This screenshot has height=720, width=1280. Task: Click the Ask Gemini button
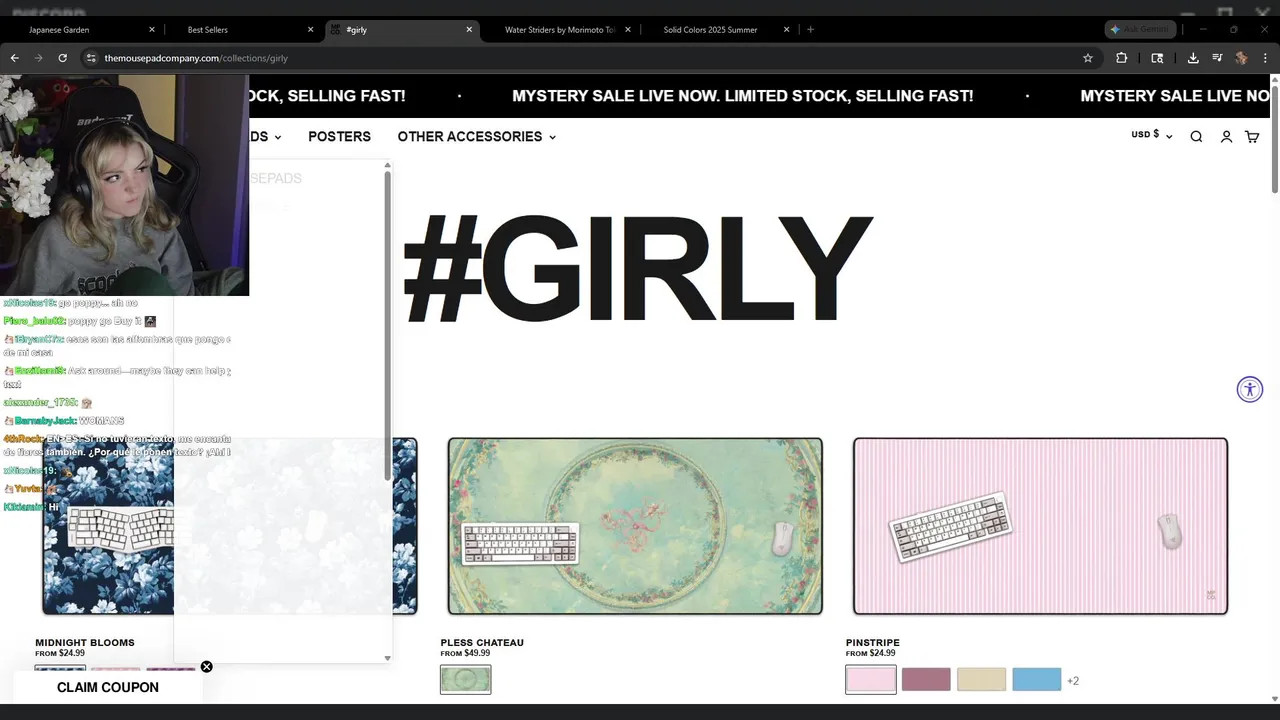pyautogui.click(x=1140, y=29)
